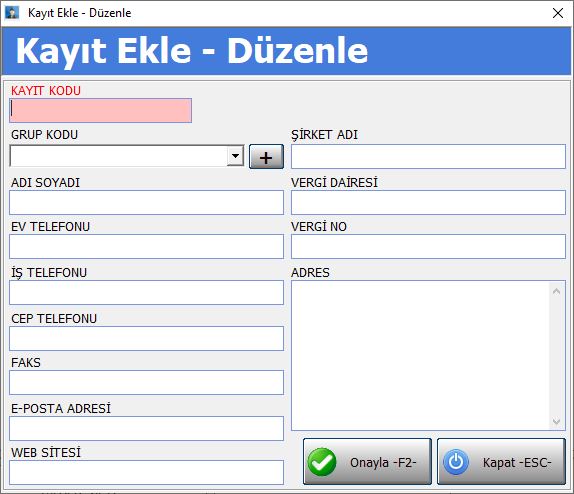Open the GRUP KODU combo box field

[127, 156]
